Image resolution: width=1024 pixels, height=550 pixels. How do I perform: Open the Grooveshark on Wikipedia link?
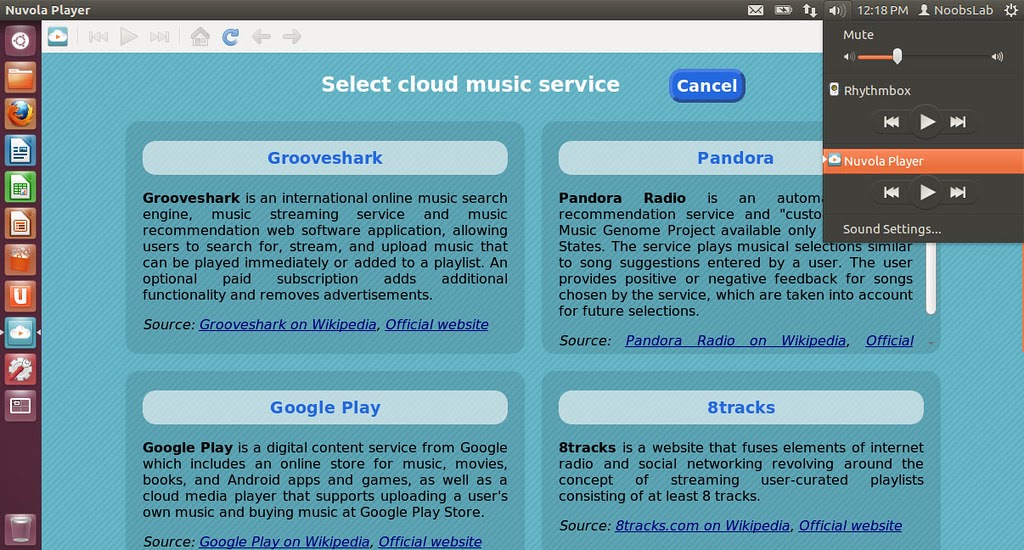pos(288,325)
